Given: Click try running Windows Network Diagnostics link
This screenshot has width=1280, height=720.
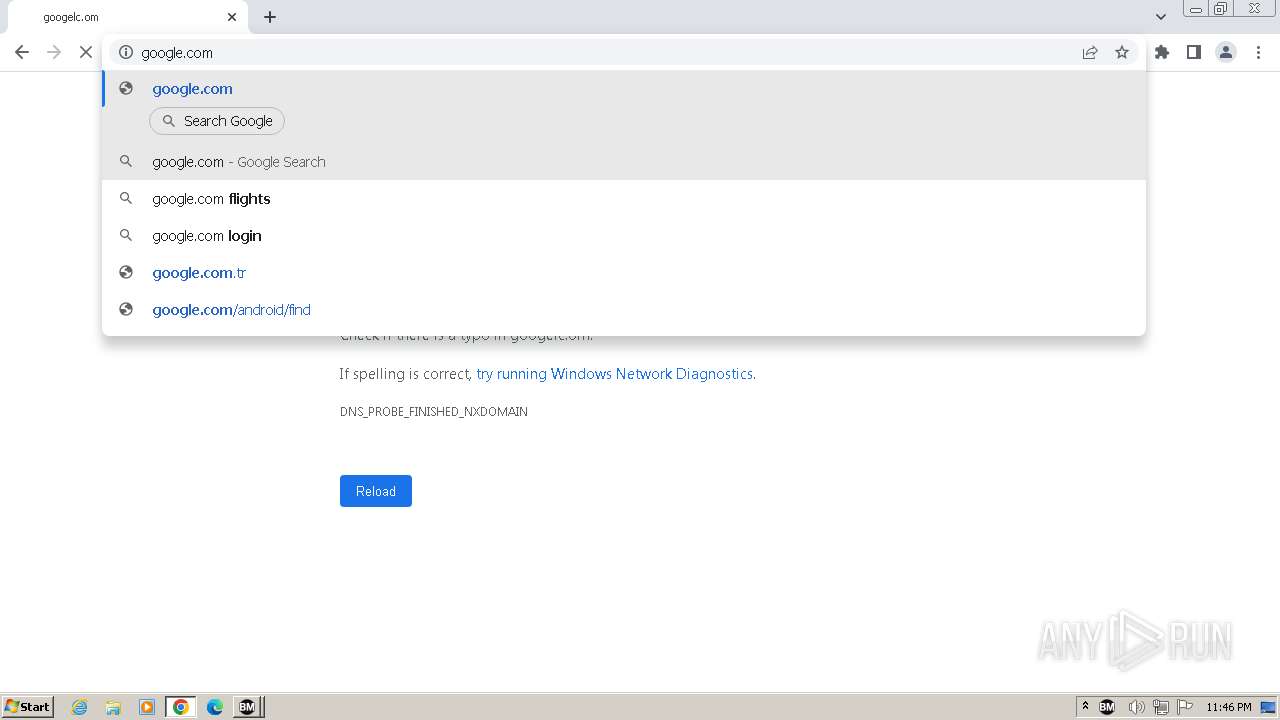Looking at the screenshot, I should [x=614, y=373].
